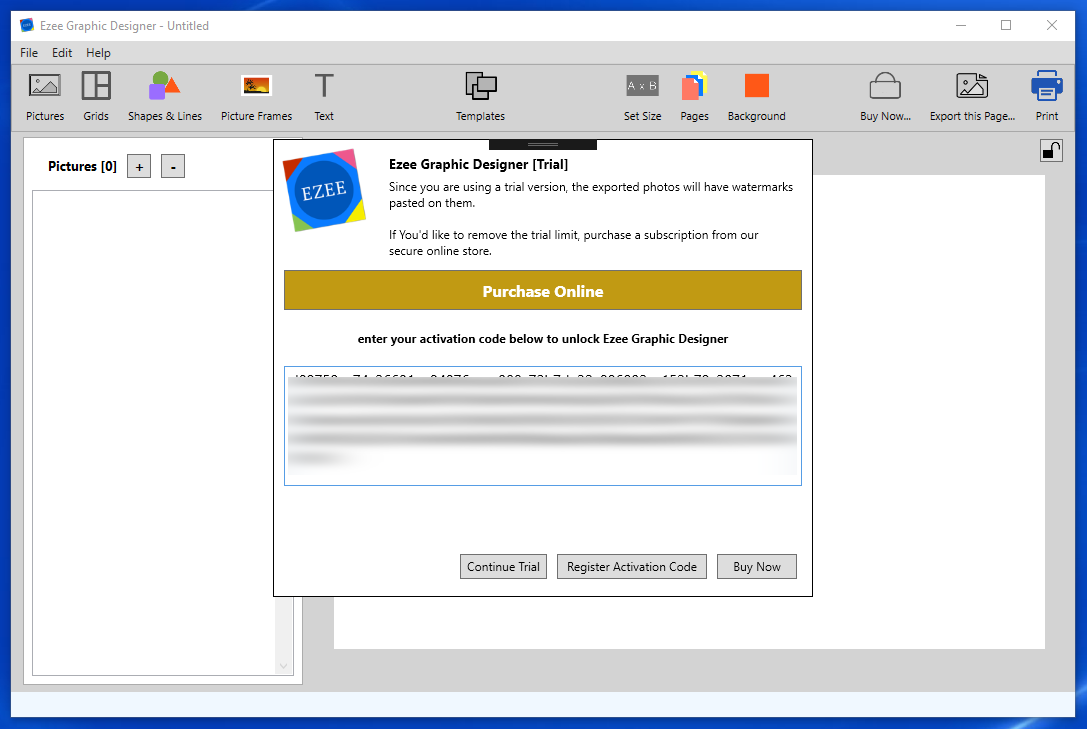Open Shapes & Lines tool
Image resolution: width=1087 pixels, height=729 pixels.
click(164, 86)
